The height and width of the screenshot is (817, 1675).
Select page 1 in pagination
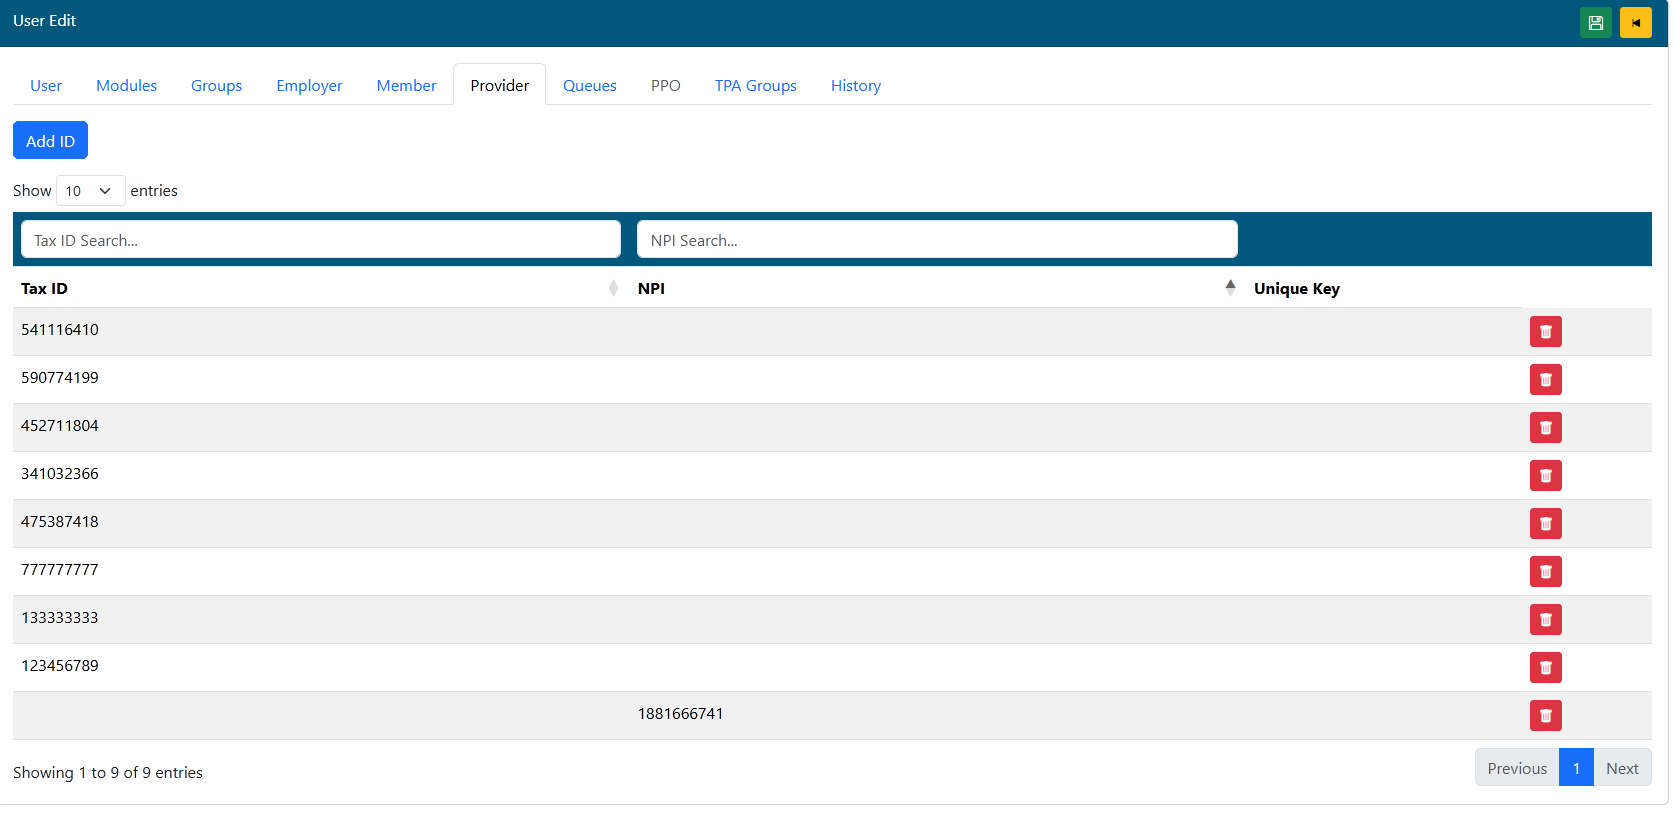pyautogui.click(x=1575, y=769)
